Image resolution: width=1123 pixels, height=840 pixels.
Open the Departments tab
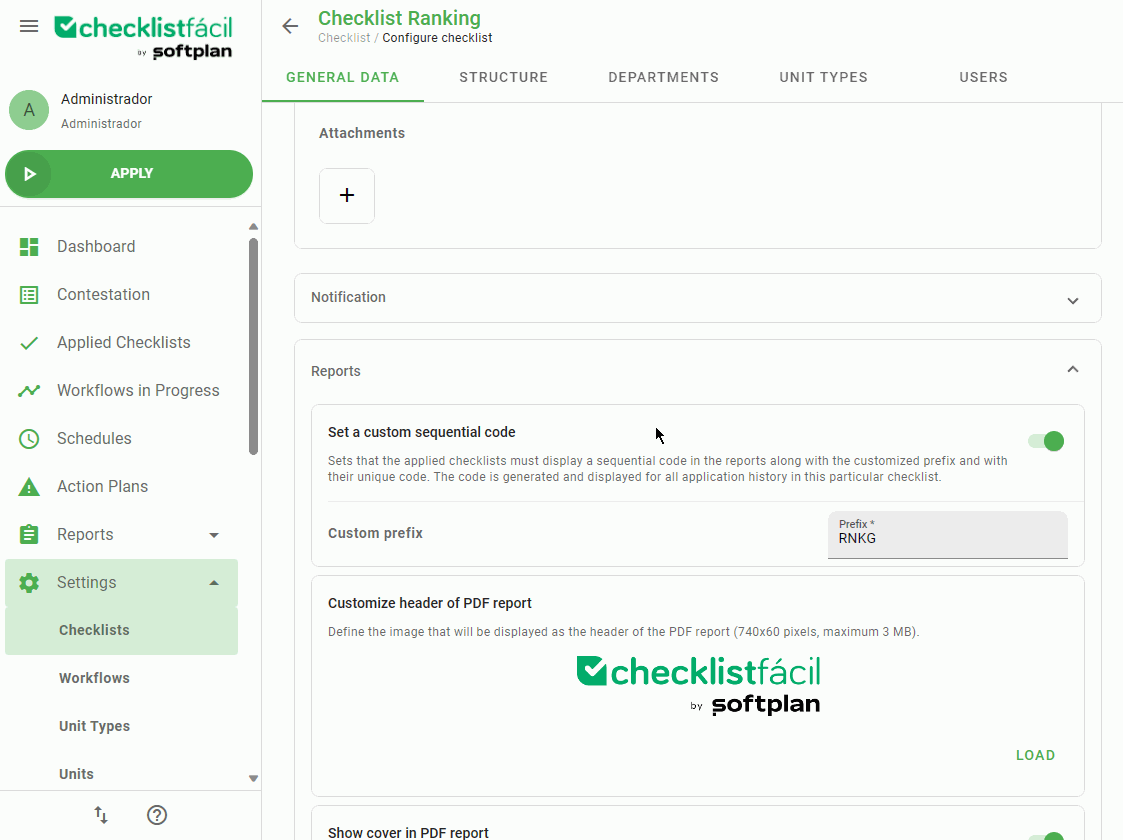(x=663, y=77)
